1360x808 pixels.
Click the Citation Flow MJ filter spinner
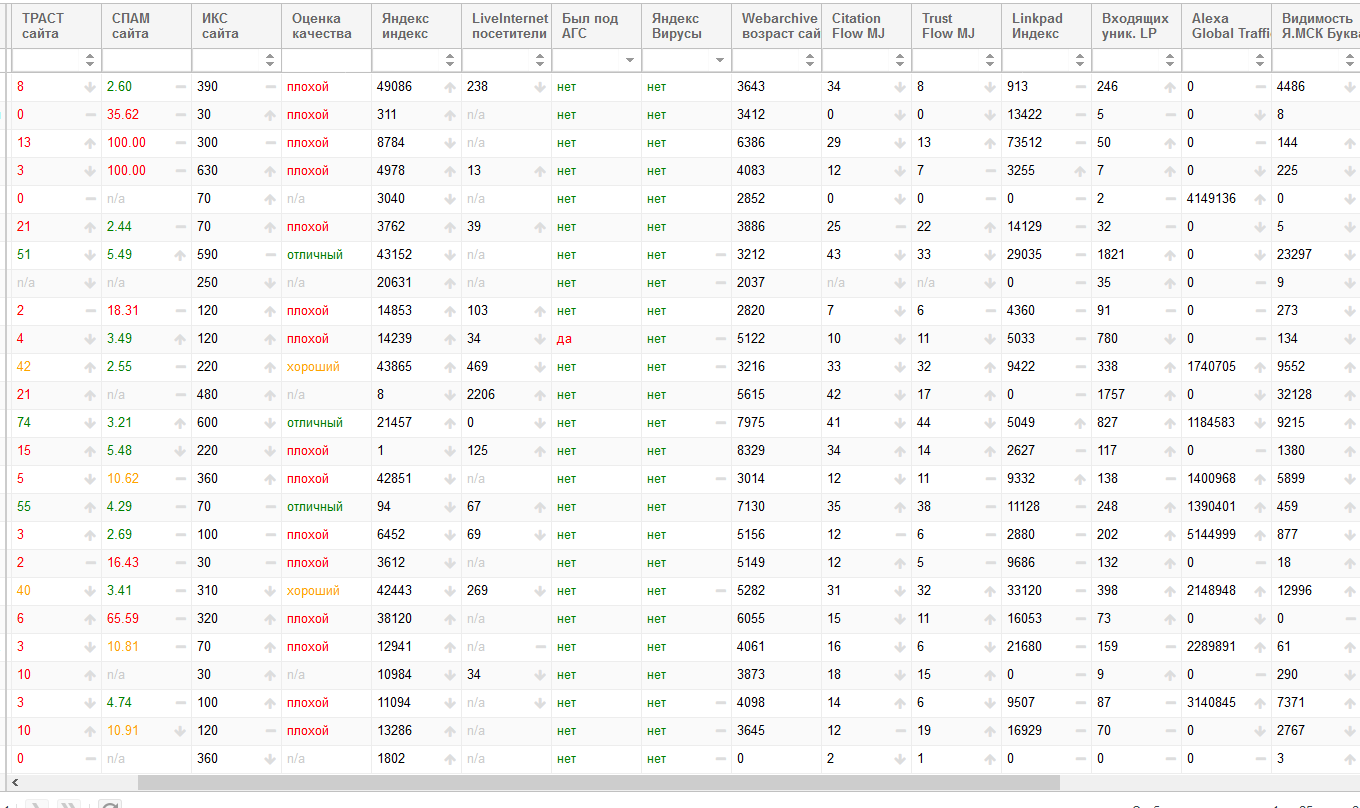pos(900,61)
